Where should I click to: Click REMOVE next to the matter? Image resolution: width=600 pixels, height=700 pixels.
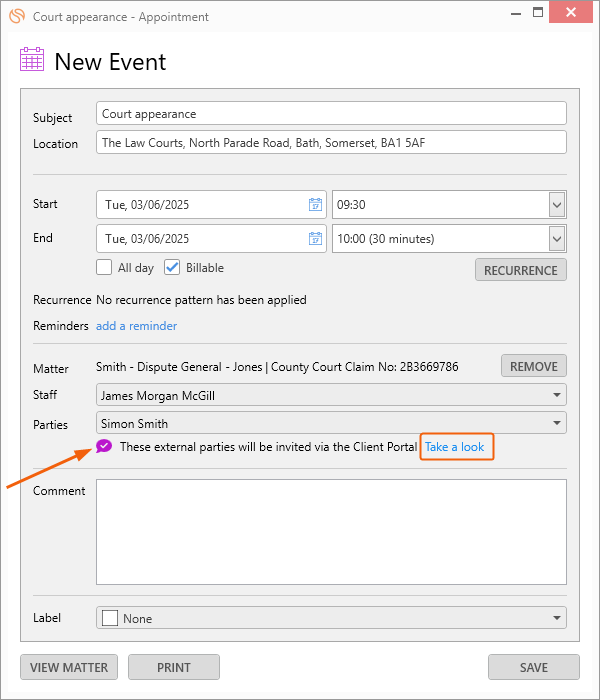[x=533, y=366]
